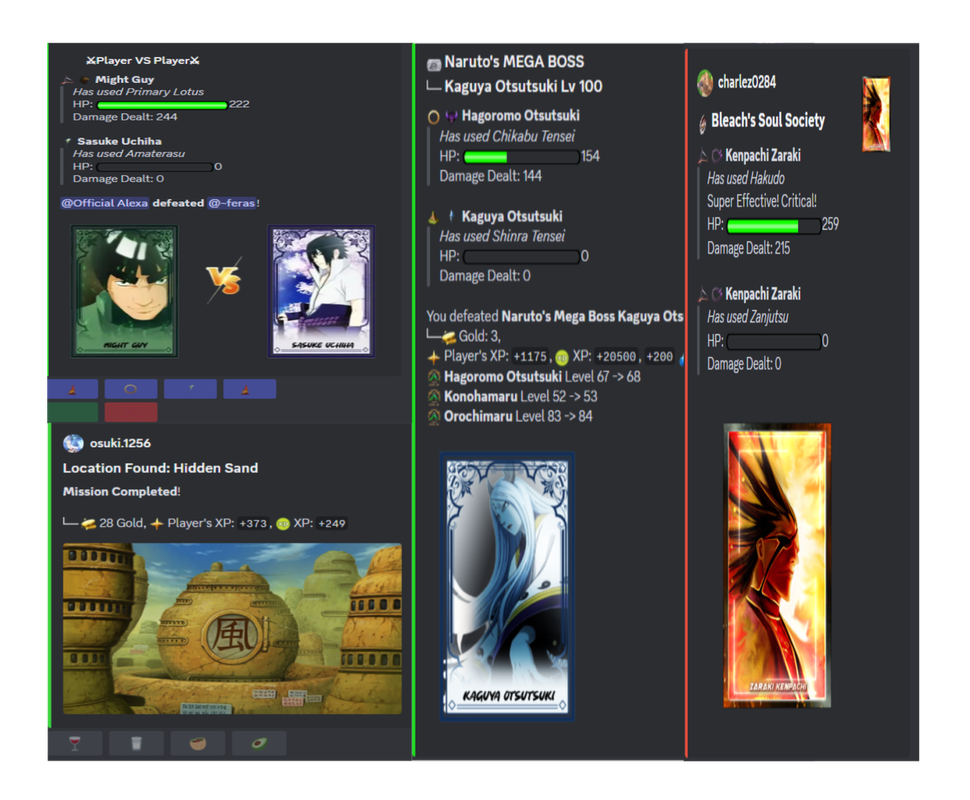
Task: Select the Kaguya Otsutsuki character card
Action: pos(507,583)
